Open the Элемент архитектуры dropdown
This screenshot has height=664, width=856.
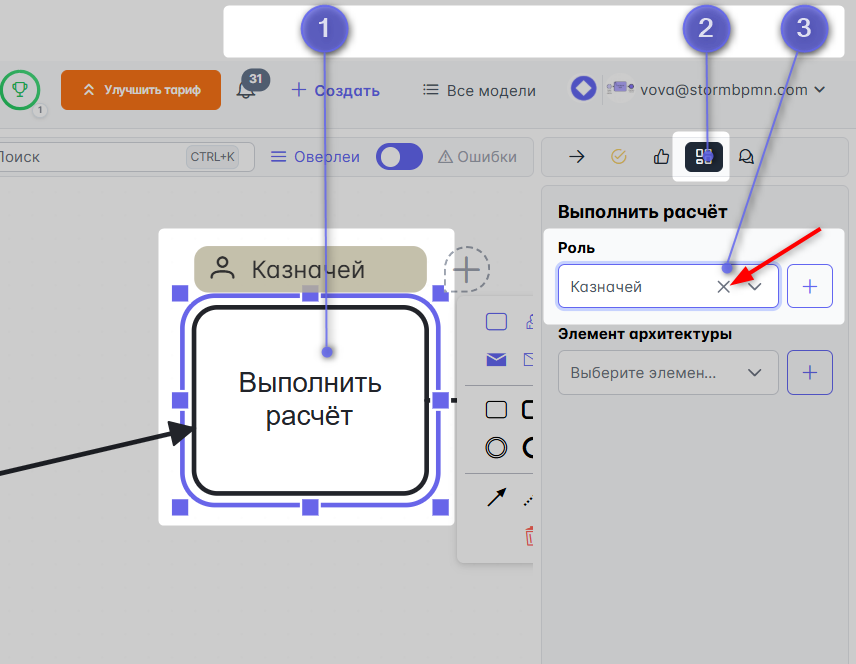tap(667, 373)
